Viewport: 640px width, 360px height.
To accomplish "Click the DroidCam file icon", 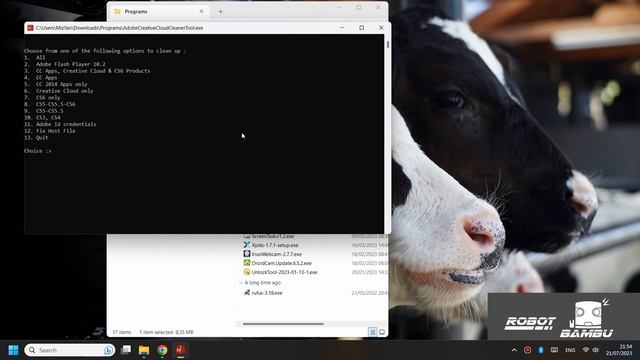I will tap(247, 263).
